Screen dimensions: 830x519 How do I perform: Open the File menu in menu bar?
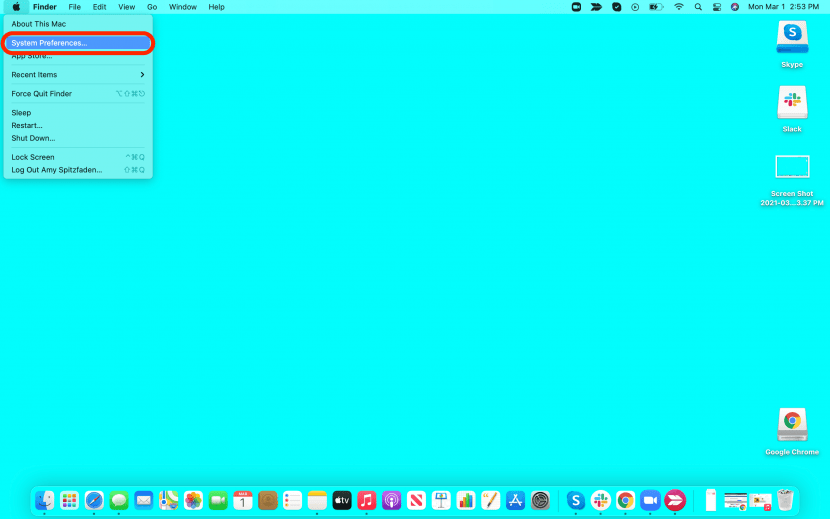(74, 7)
